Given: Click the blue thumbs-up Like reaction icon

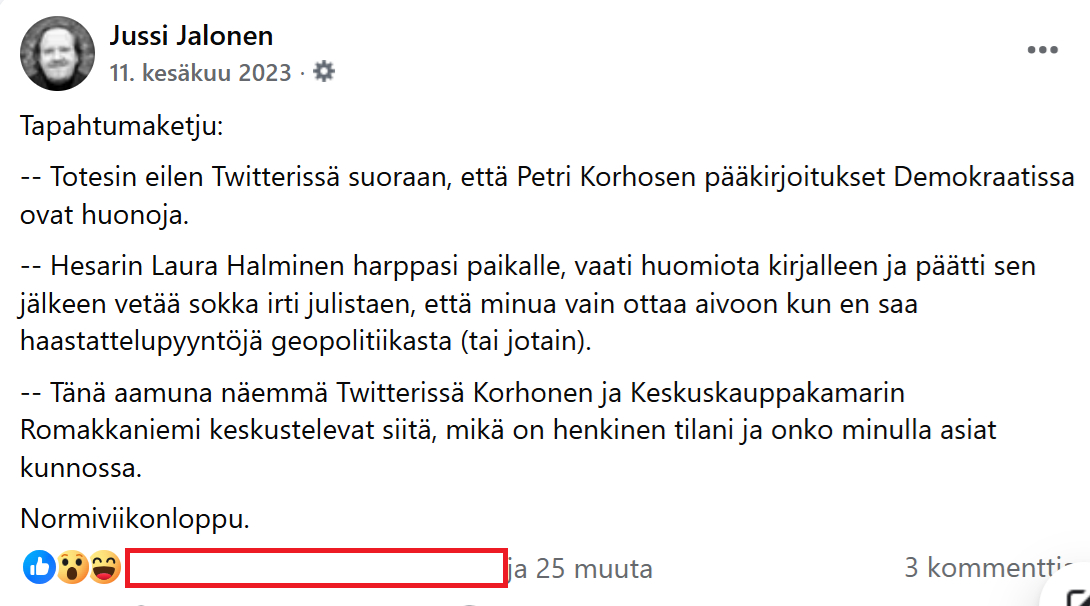Looking at the screenshot, I should [x=39, y=569].
